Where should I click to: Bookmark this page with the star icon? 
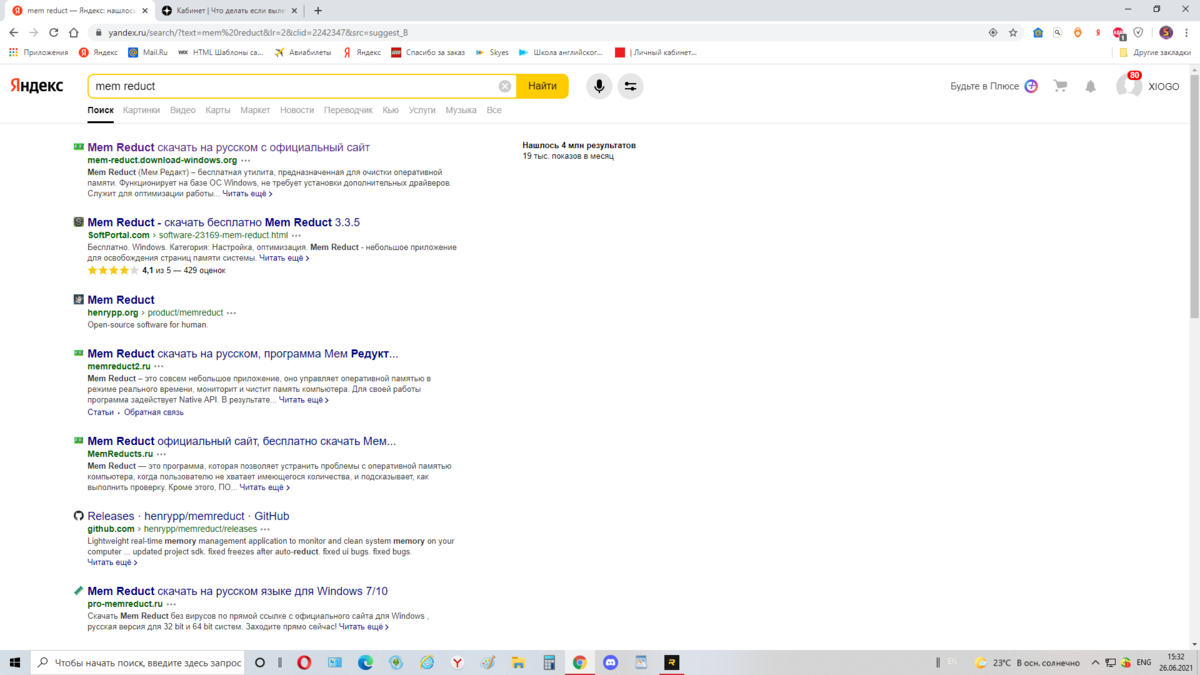coord(1013,32)
